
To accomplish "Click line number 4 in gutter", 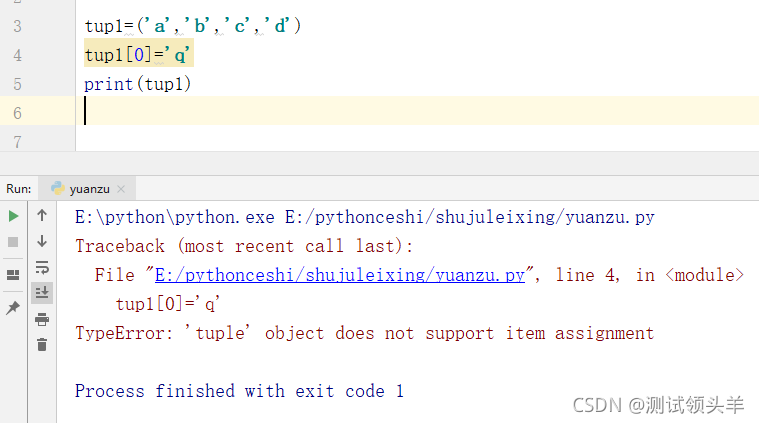I will tap(17, 55).
